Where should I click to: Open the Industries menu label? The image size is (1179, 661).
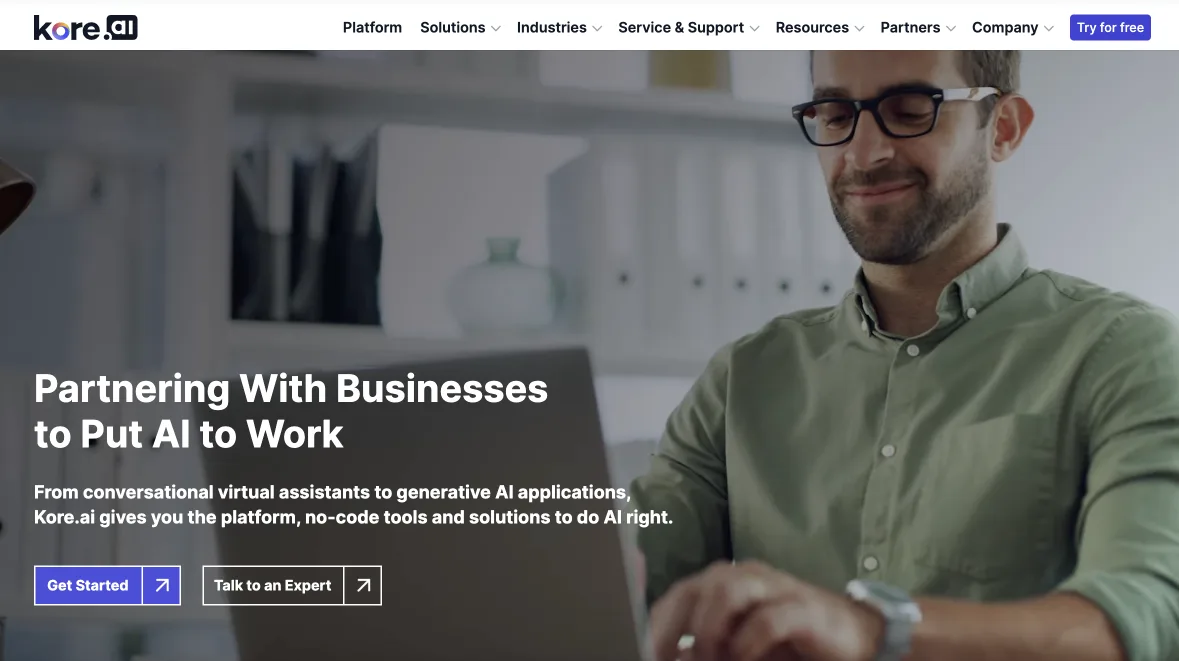tap(551, 28)
